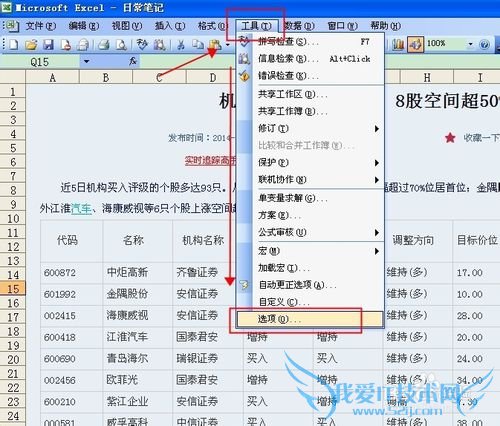Click the blue Help question mark icon
The image size is (500, 426).
(x=484, y=44)
